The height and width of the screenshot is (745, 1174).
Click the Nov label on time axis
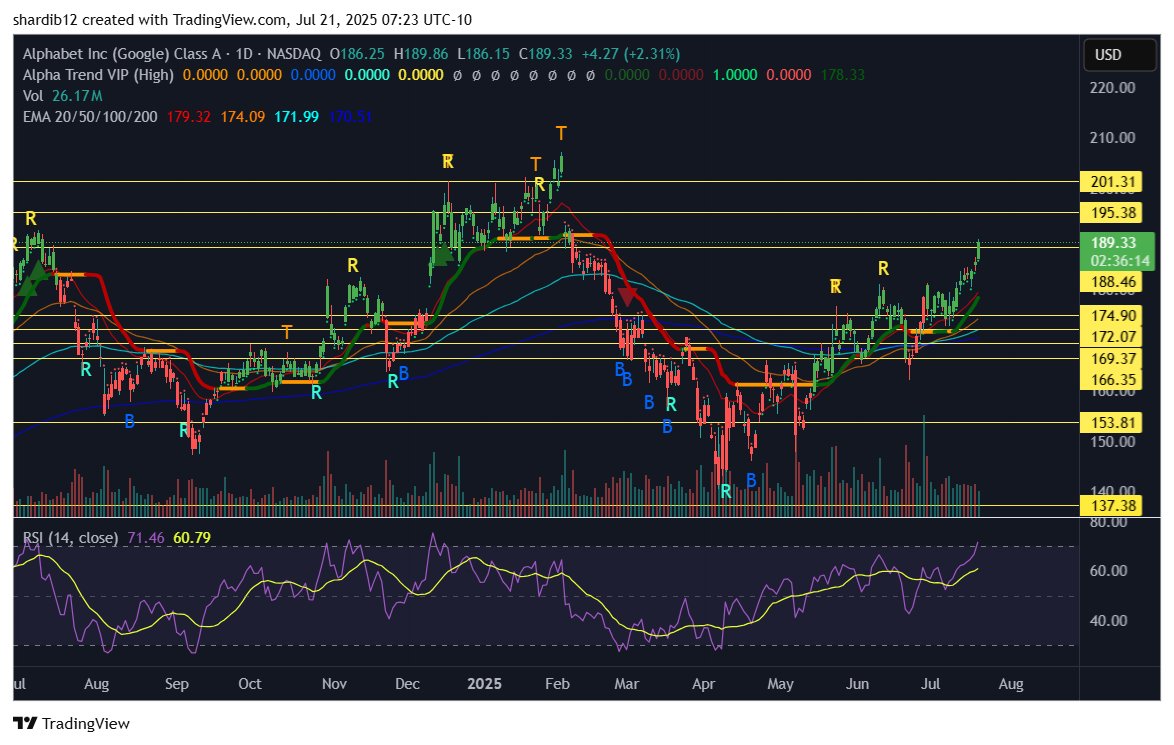[x=334, y=684]
